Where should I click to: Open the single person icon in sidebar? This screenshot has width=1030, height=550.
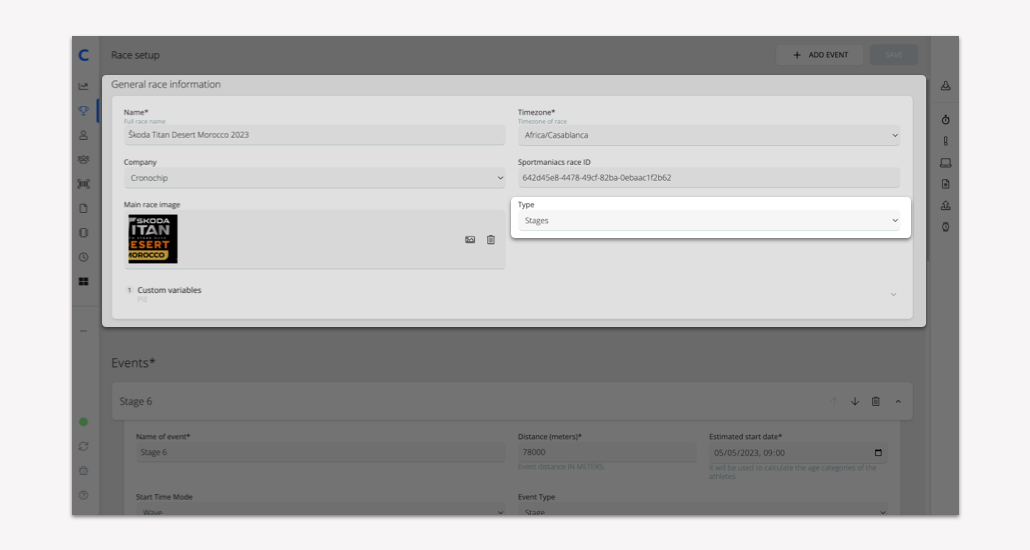(83, 135)
